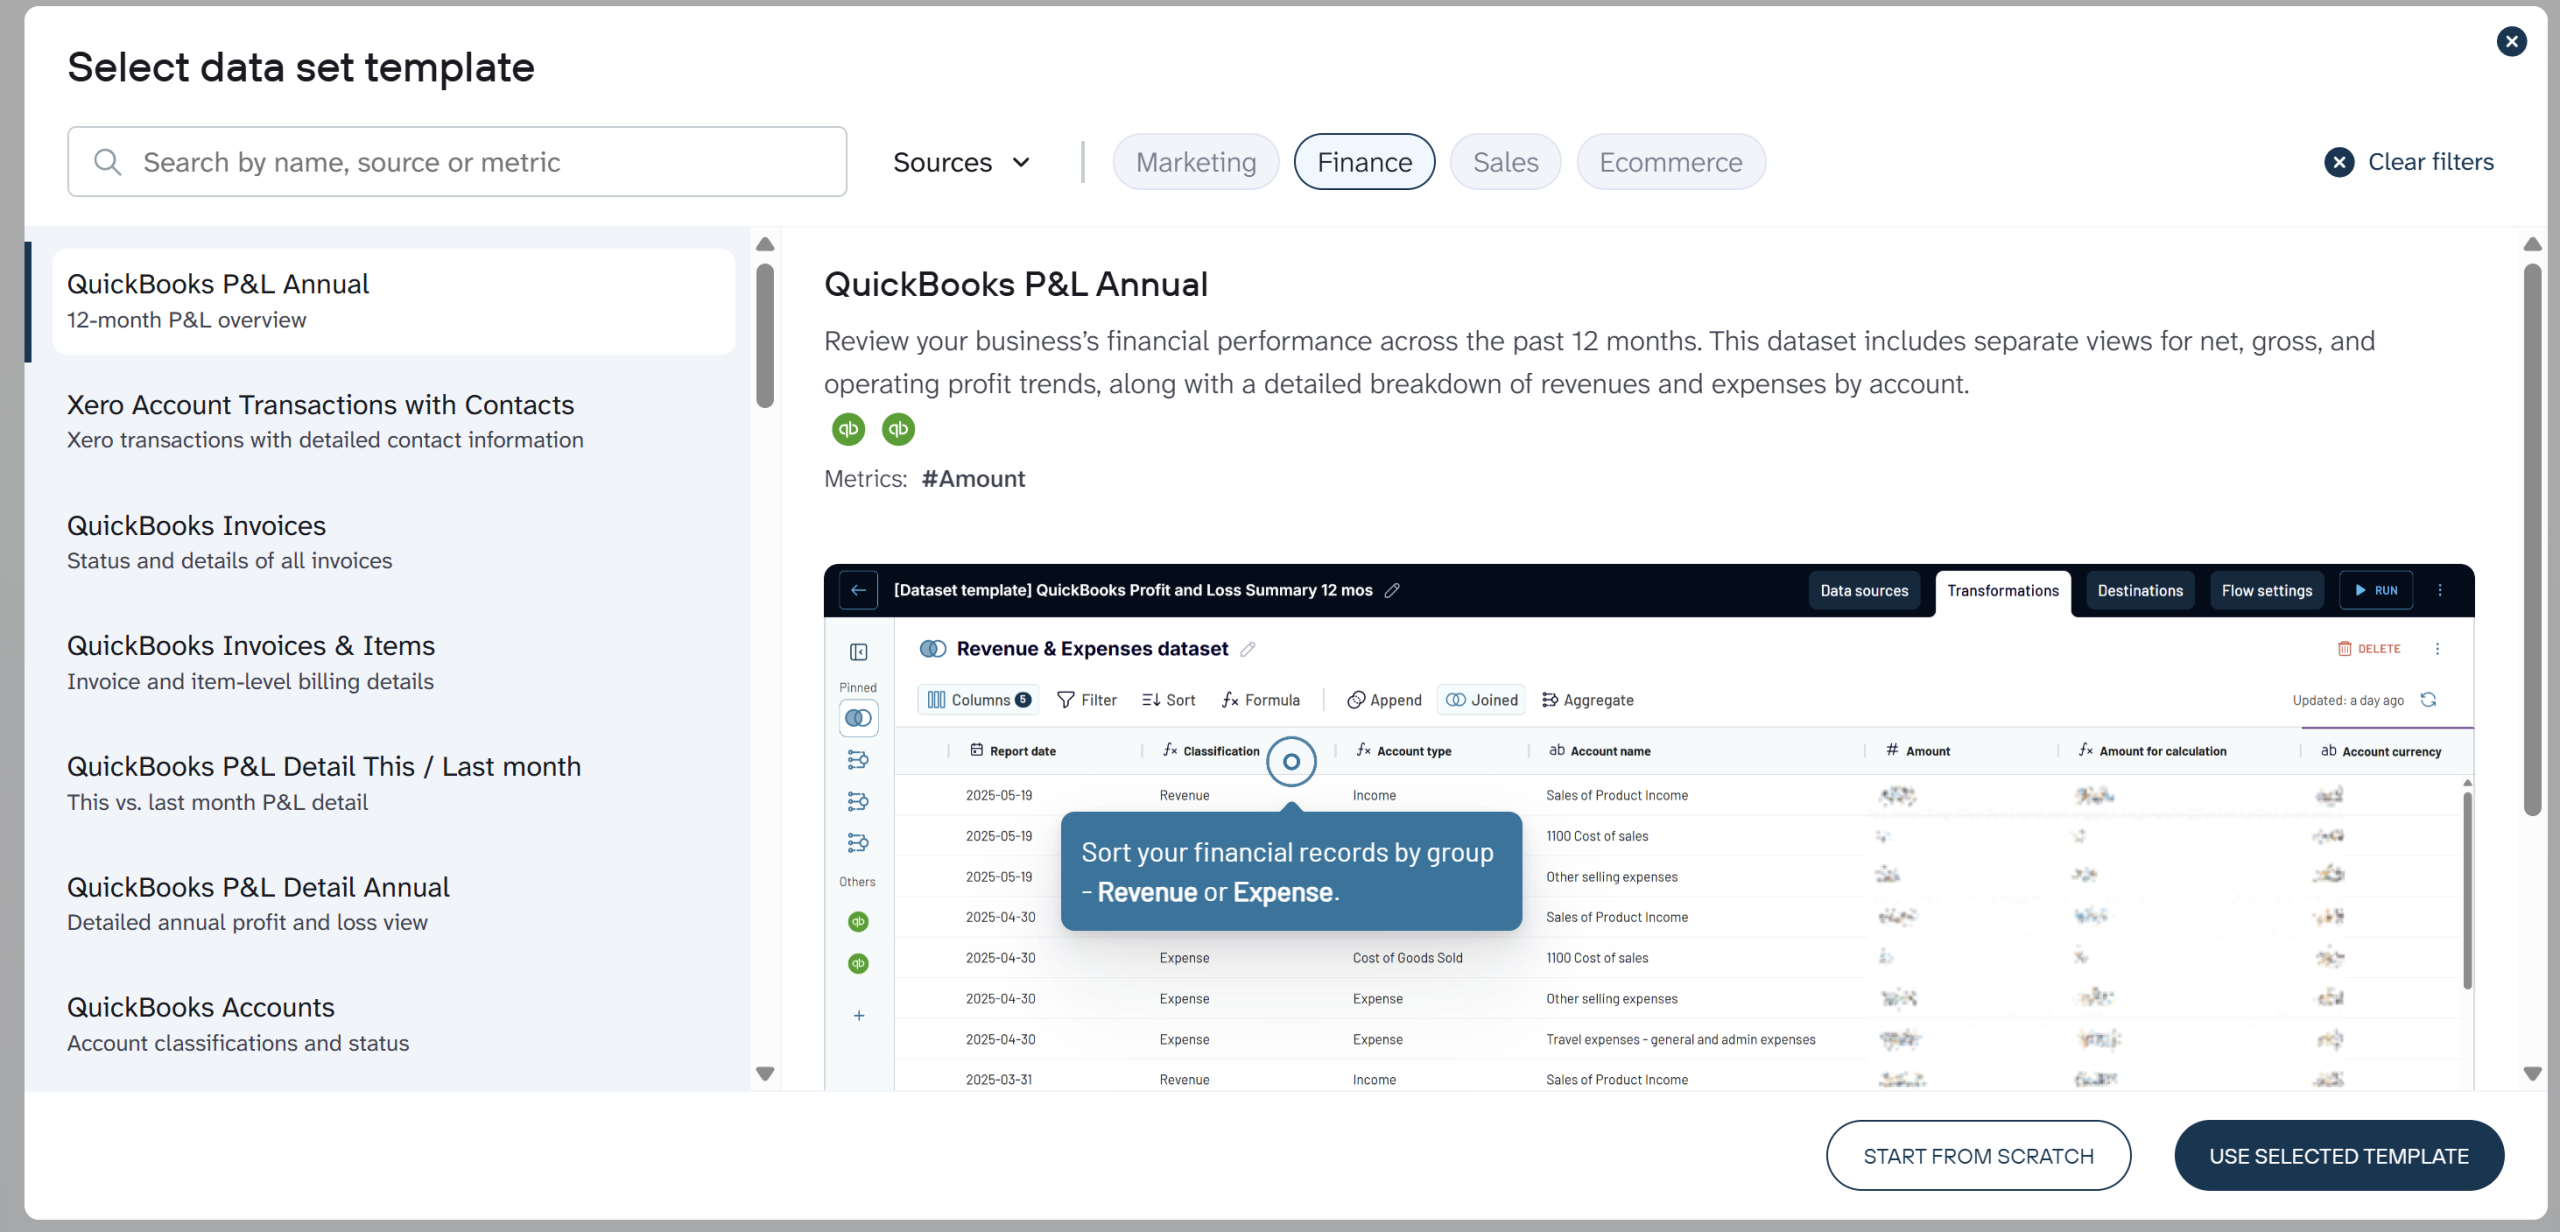The height and width of the screenshot is (1232, 2560).
Task: Open the Formula tool
Action: click(1260, 699)
